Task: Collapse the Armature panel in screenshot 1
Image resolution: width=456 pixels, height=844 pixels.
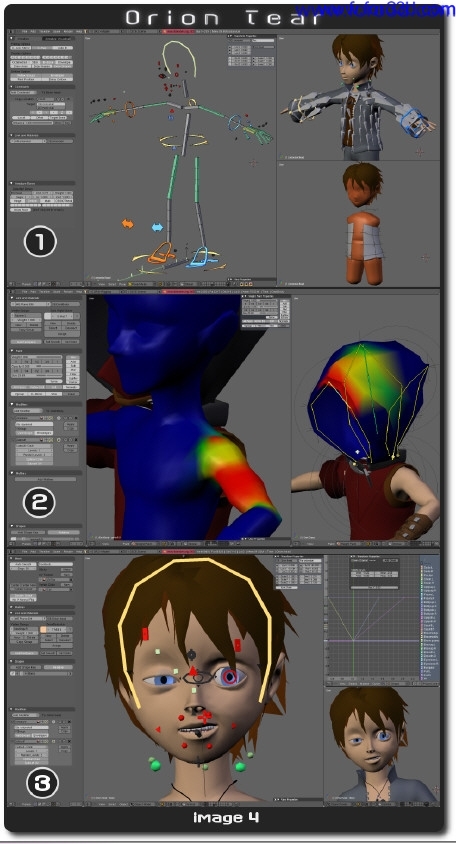Action: click(11, 38)
